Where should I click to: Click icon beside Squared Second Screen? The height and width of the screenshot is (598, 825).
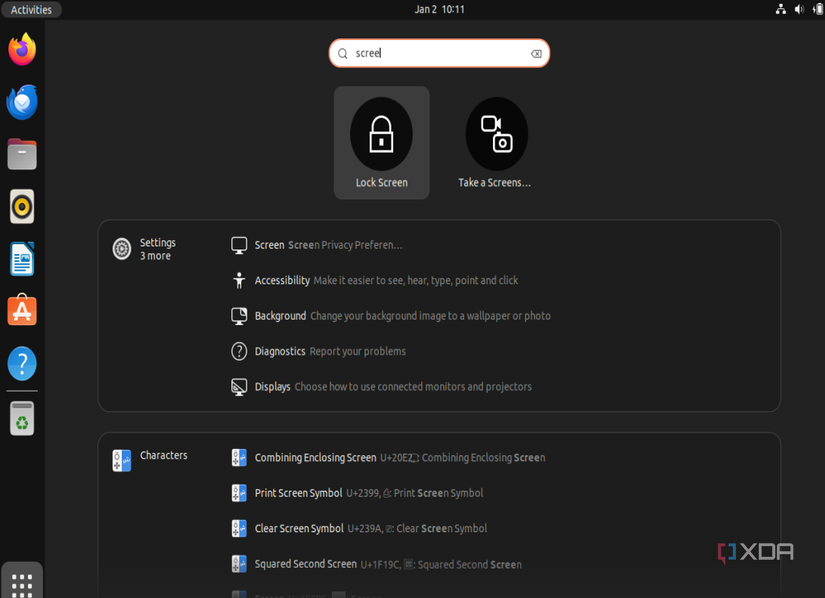(x=239, y=564)
